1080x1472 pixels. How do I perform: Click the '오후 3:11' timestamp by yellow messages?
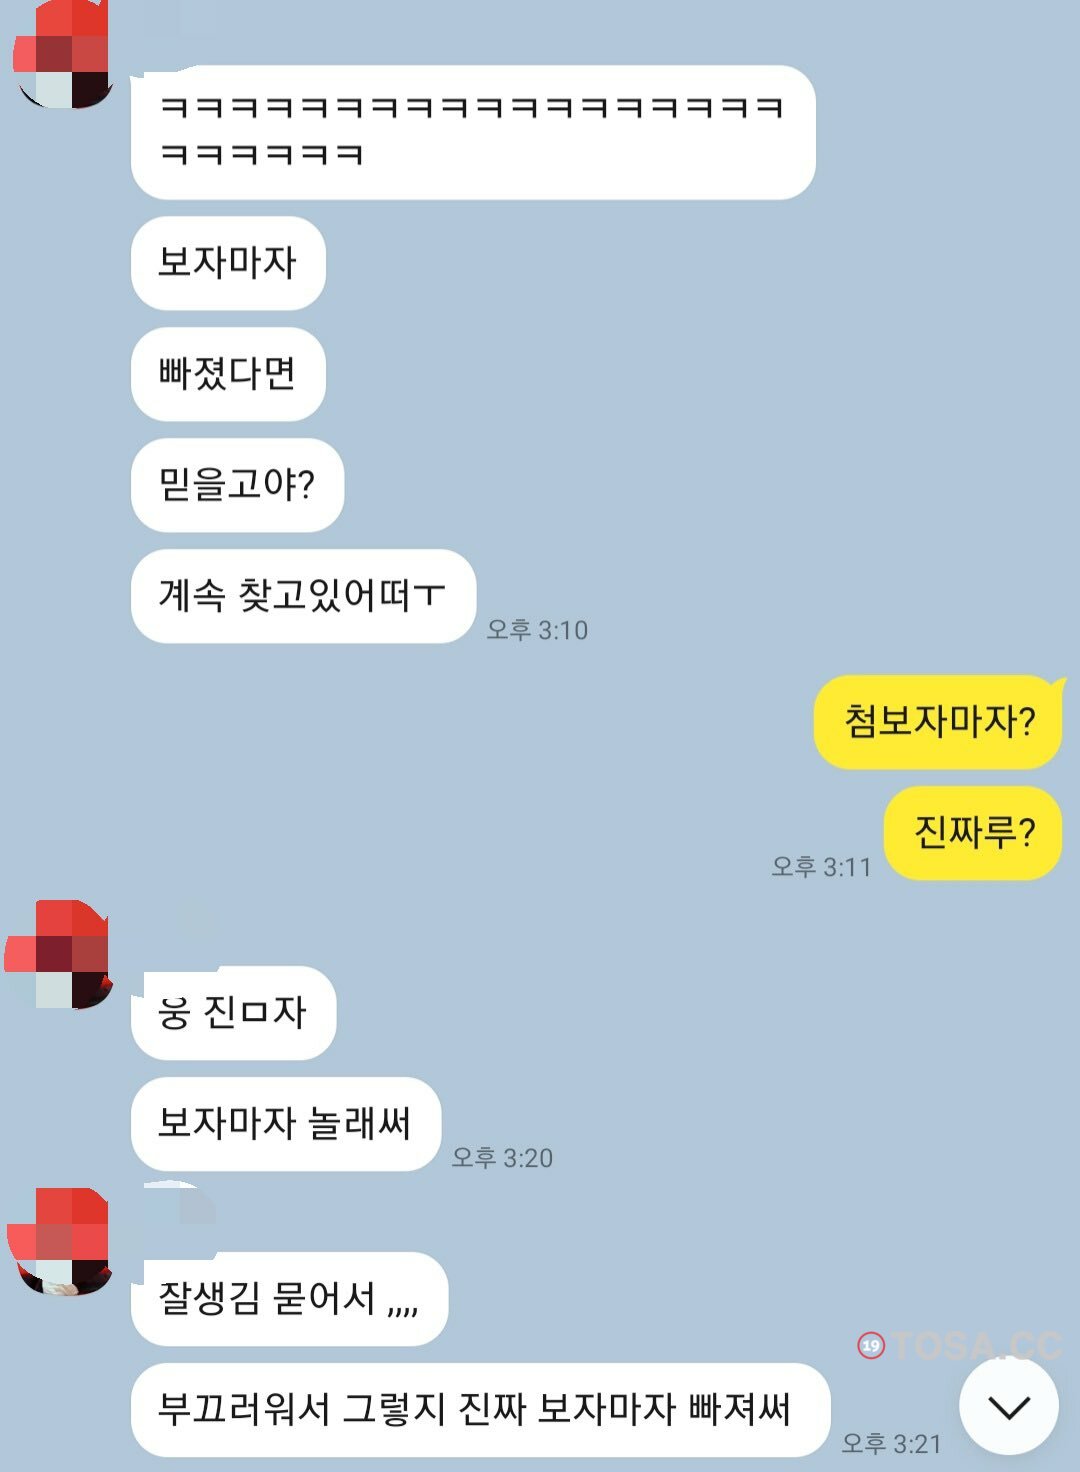pos(821,867)
